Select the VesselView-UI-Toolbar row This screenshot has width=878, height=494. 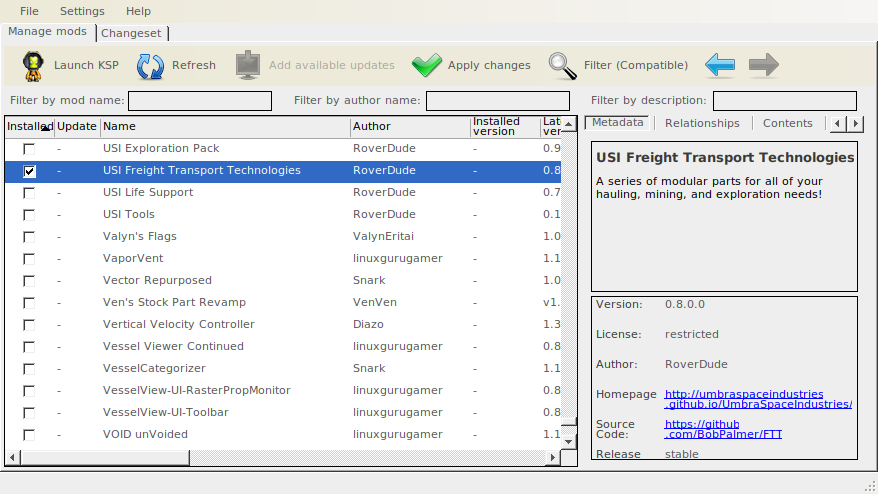coord(283,412)
